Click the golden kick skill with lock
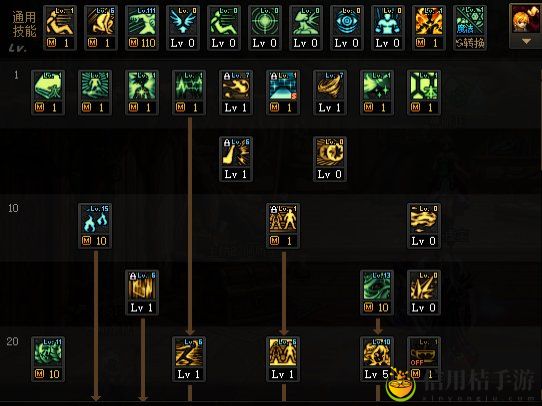Screen dimensions: 542x406 (236, 159)
